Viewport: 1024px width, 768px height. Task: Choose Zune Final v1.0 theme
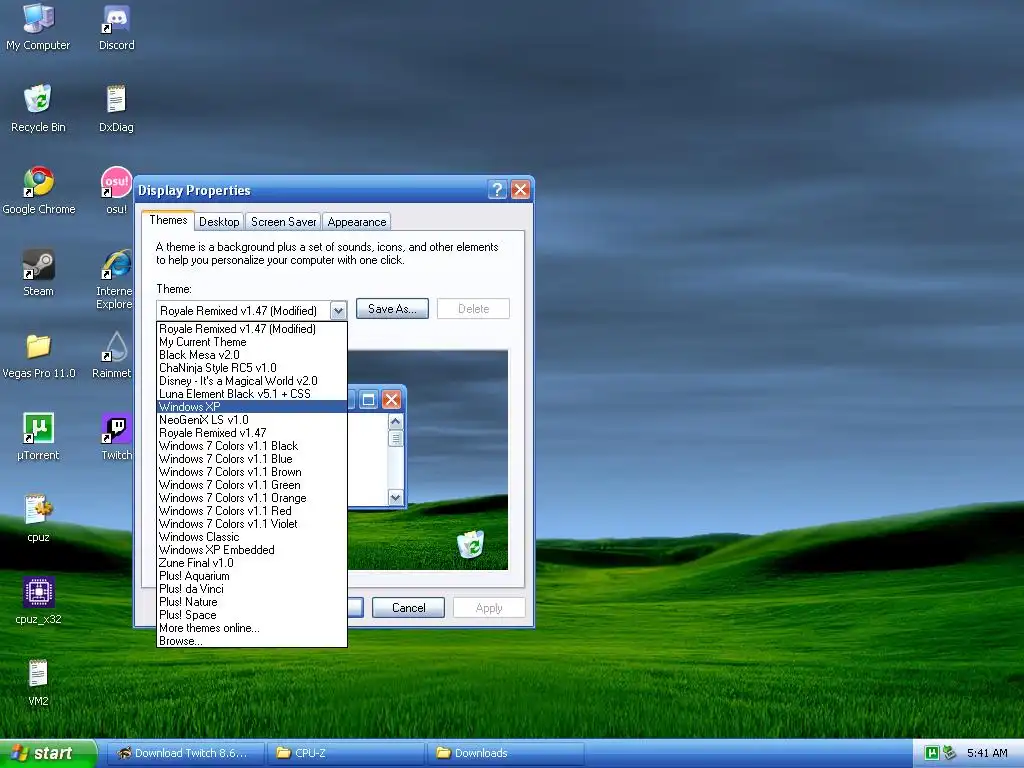click(251, 563)
